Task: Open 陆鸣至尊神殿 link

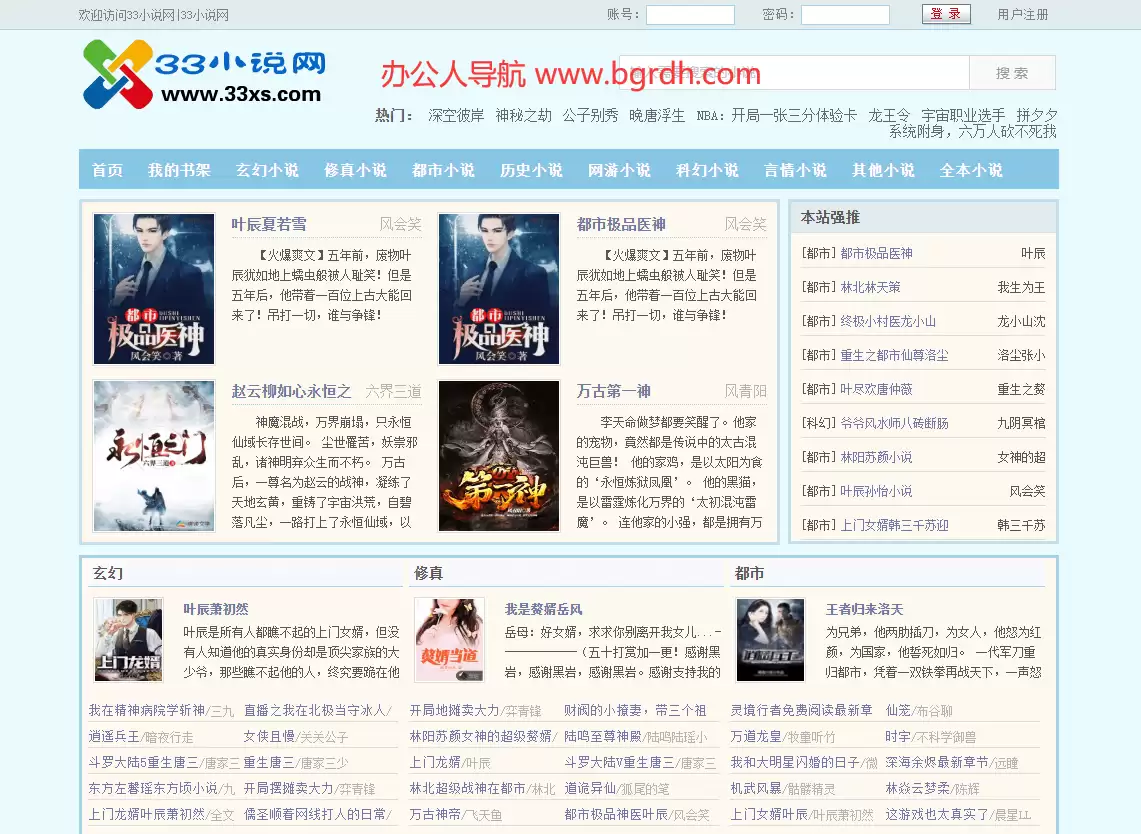Action: coord(603,736)
